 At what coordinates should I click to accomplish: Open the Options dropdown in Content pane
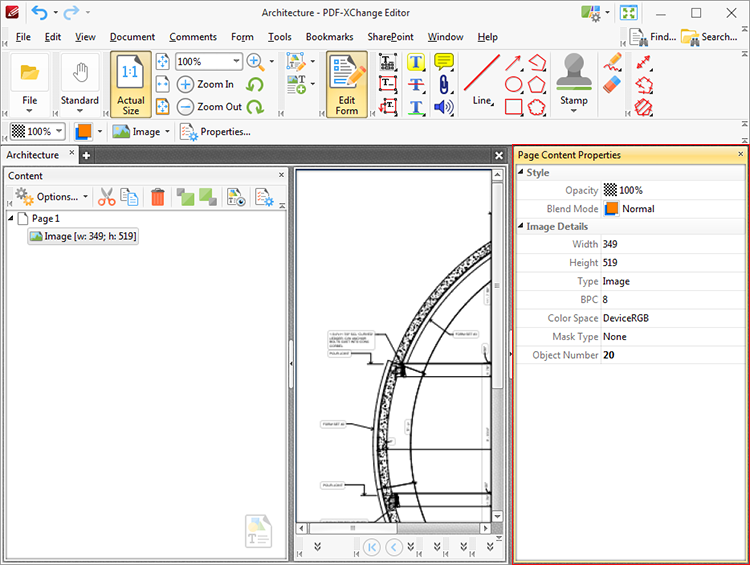[52, 197]
